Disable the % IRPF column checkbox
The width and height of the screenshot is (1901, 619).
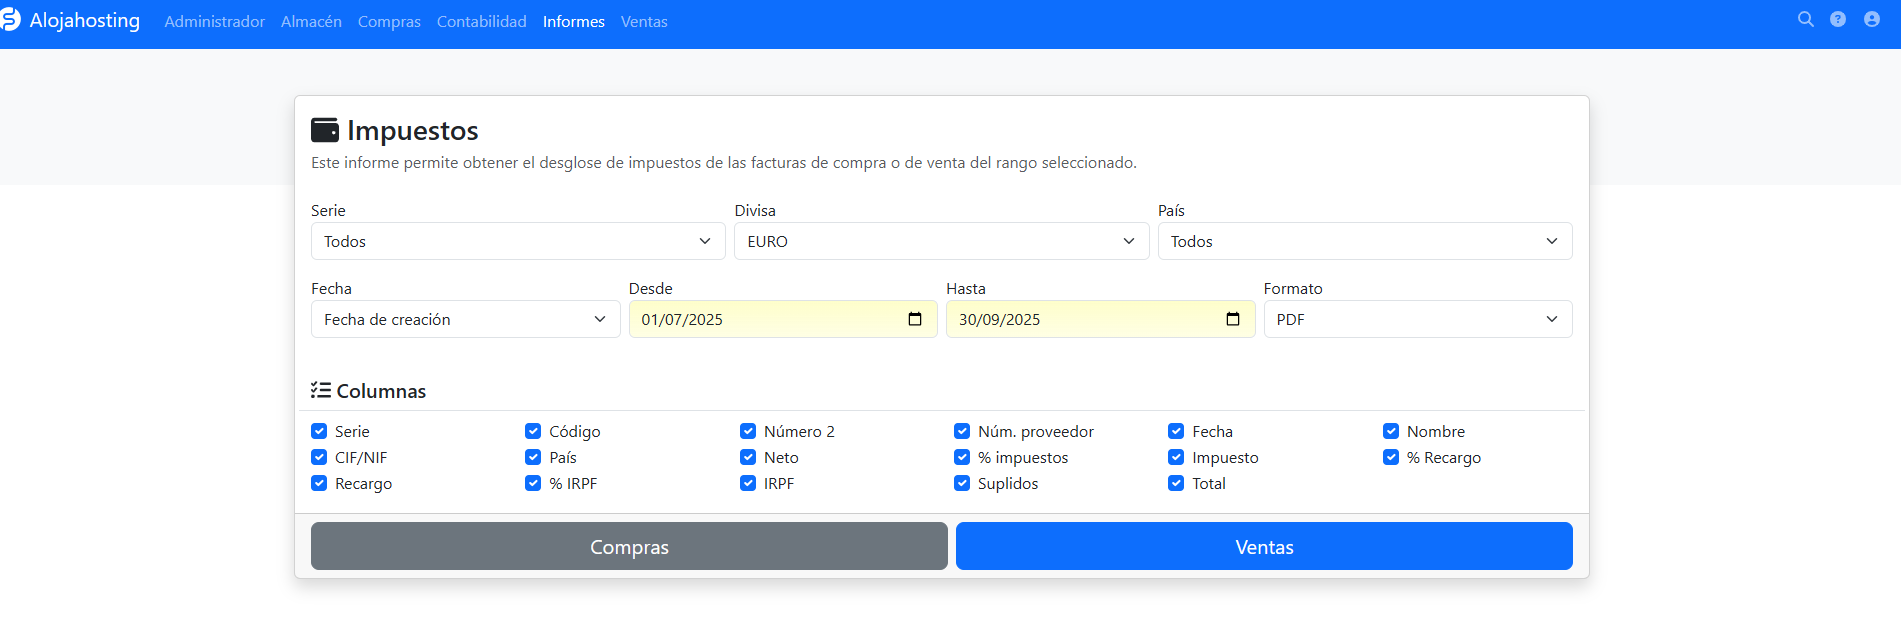coord(533,483)
